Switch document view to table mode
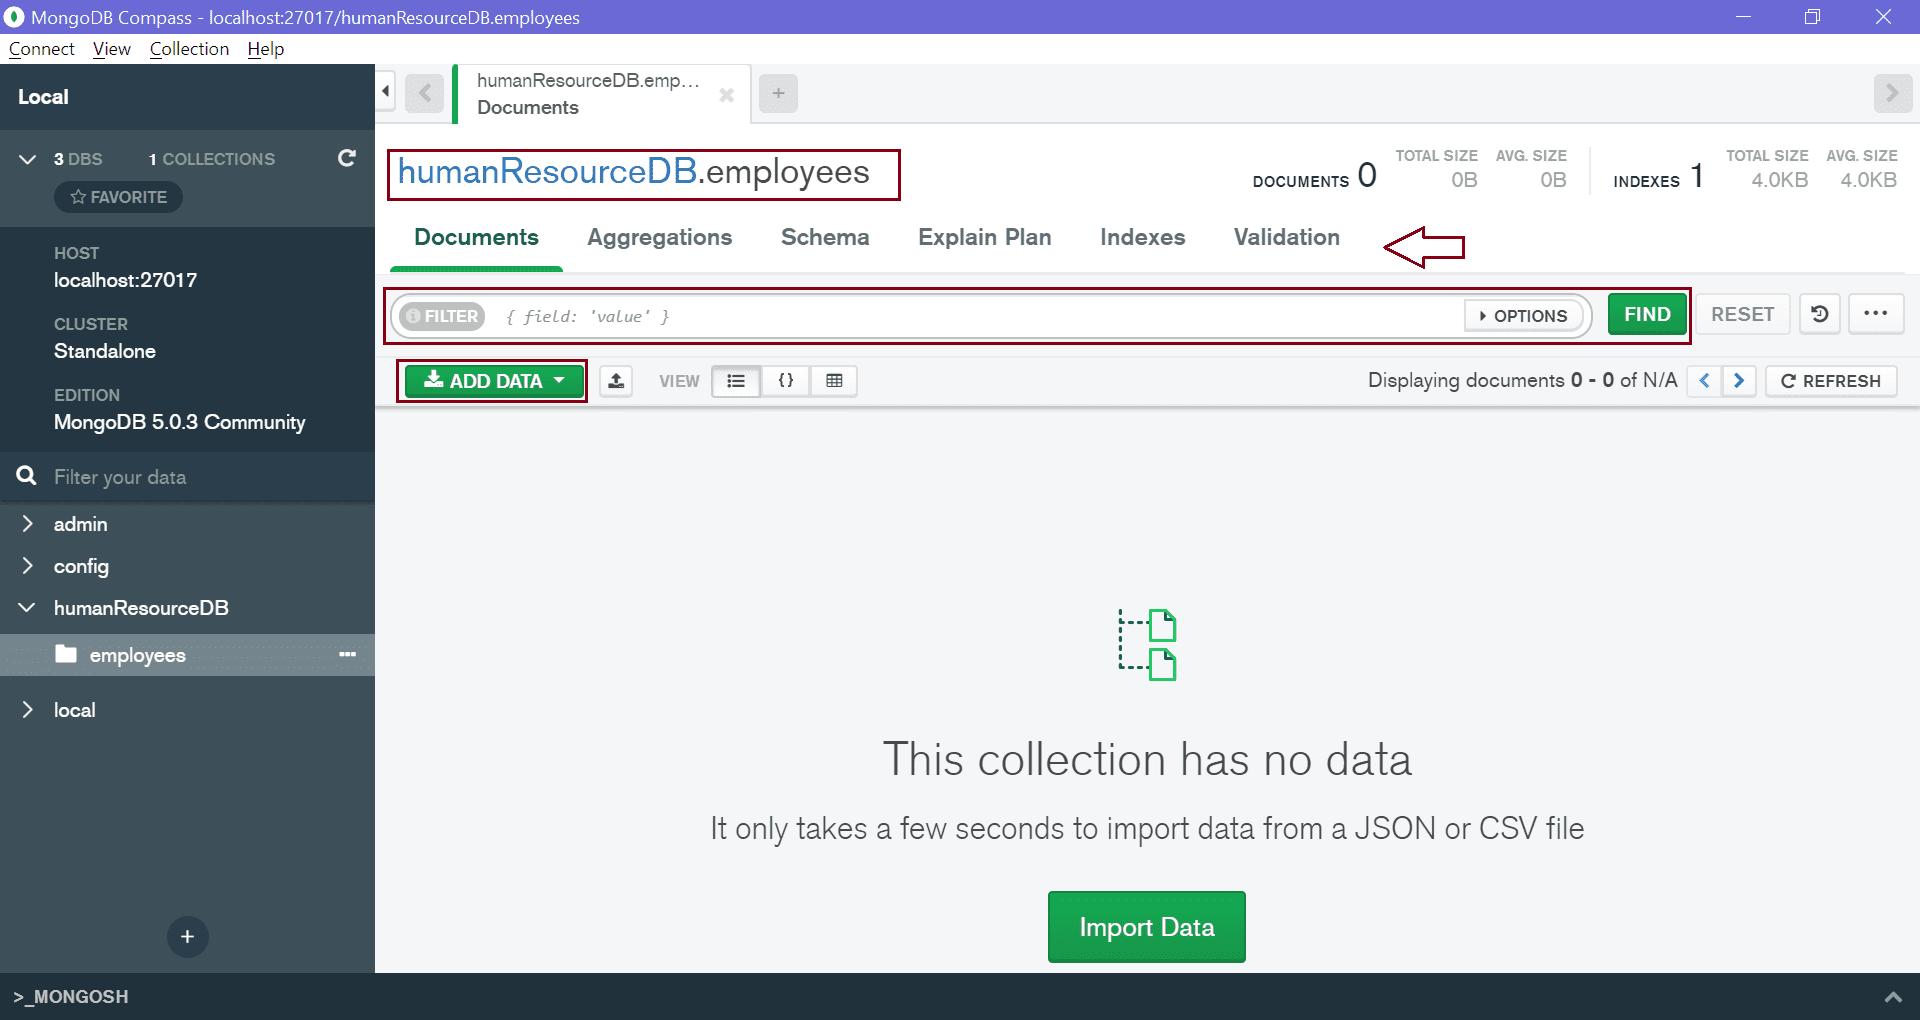Viewport: 1920px width, 1020px height. [834, 381]
